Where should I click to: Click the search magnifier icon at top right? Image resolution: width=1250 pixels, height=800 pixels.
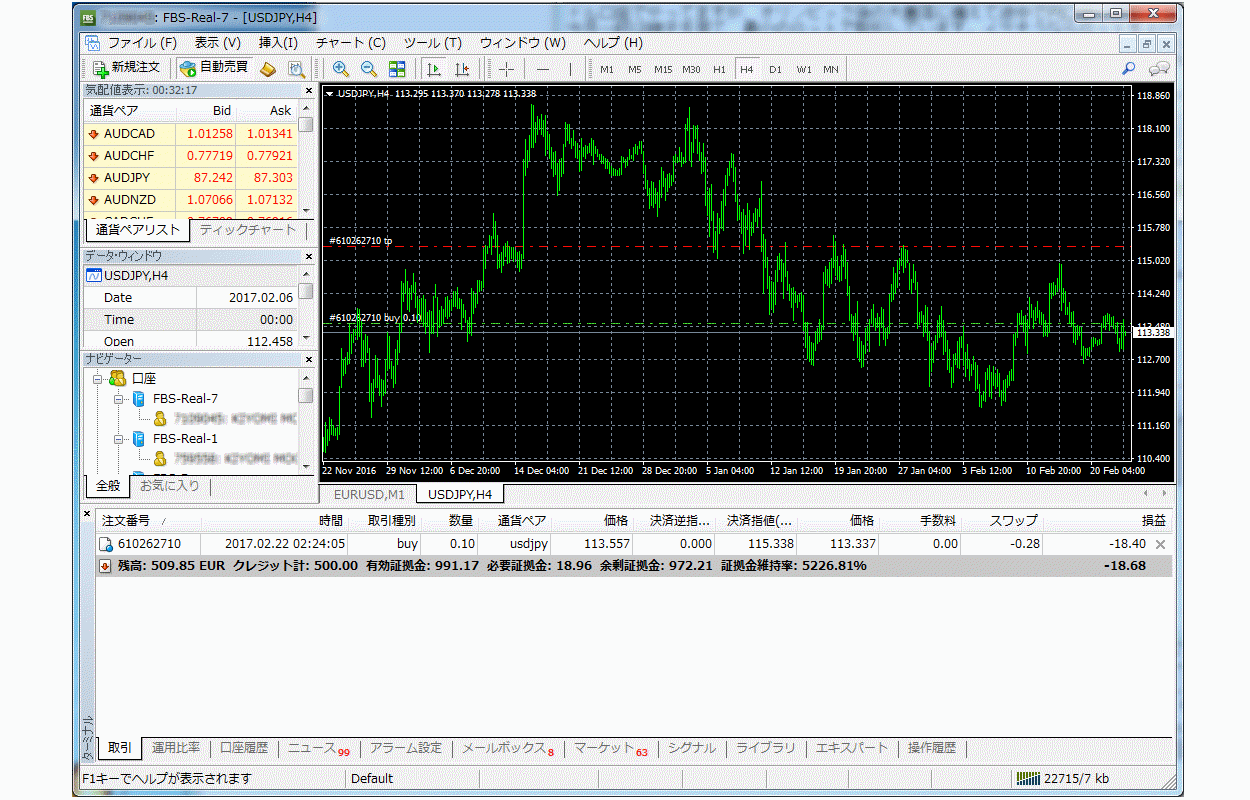[x=1129, y=69]
